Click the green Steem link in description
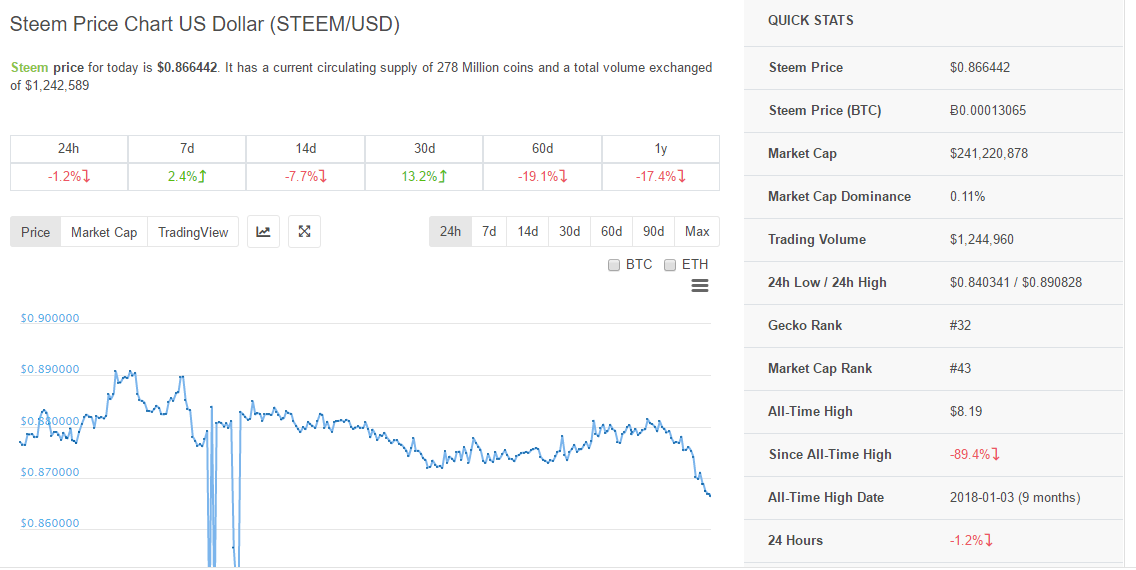Screen dimensions: 1136x570 pos(29,68)
